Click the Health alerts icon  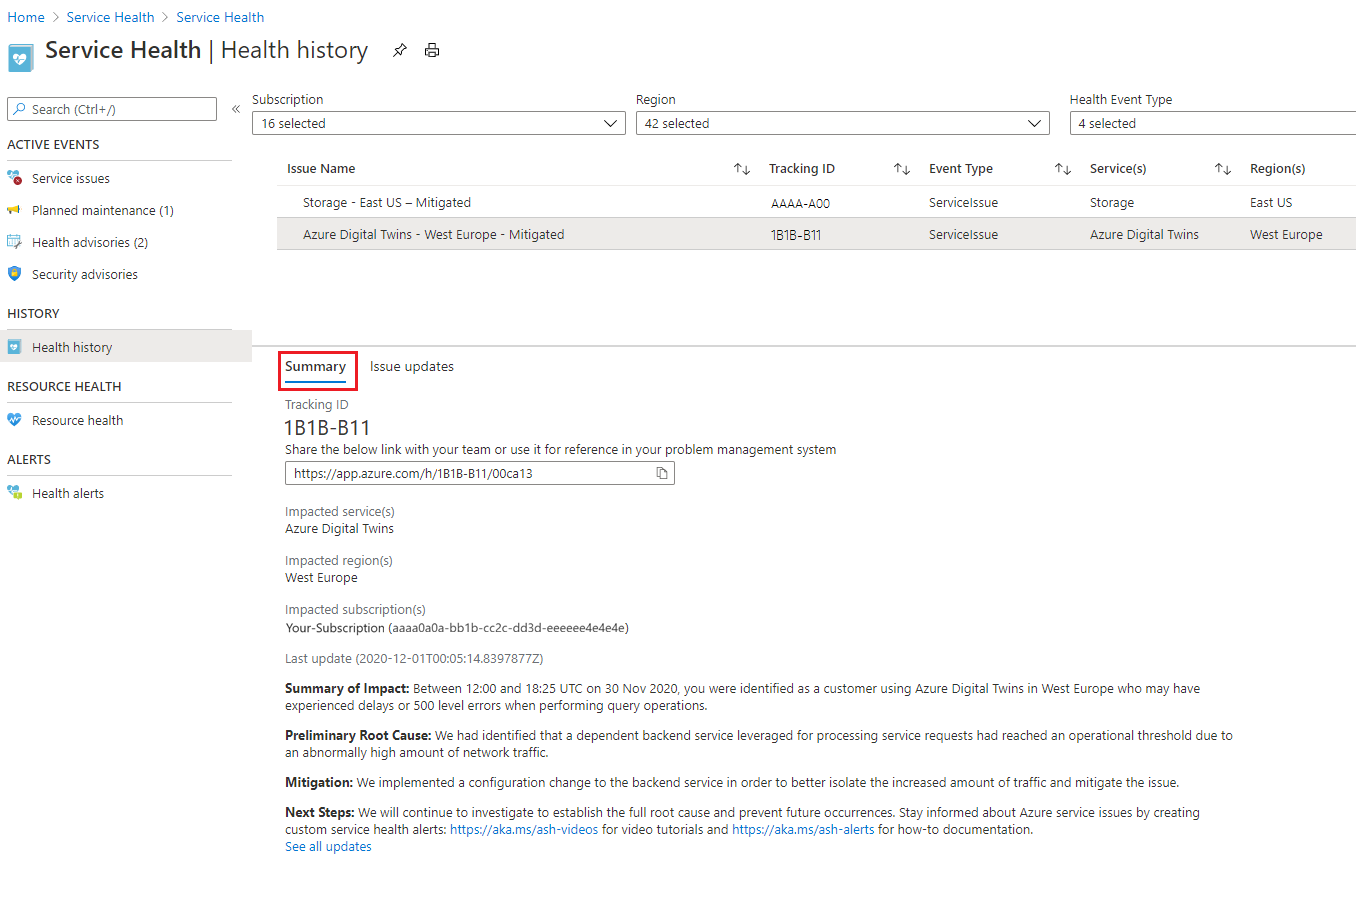coord(15,493)
